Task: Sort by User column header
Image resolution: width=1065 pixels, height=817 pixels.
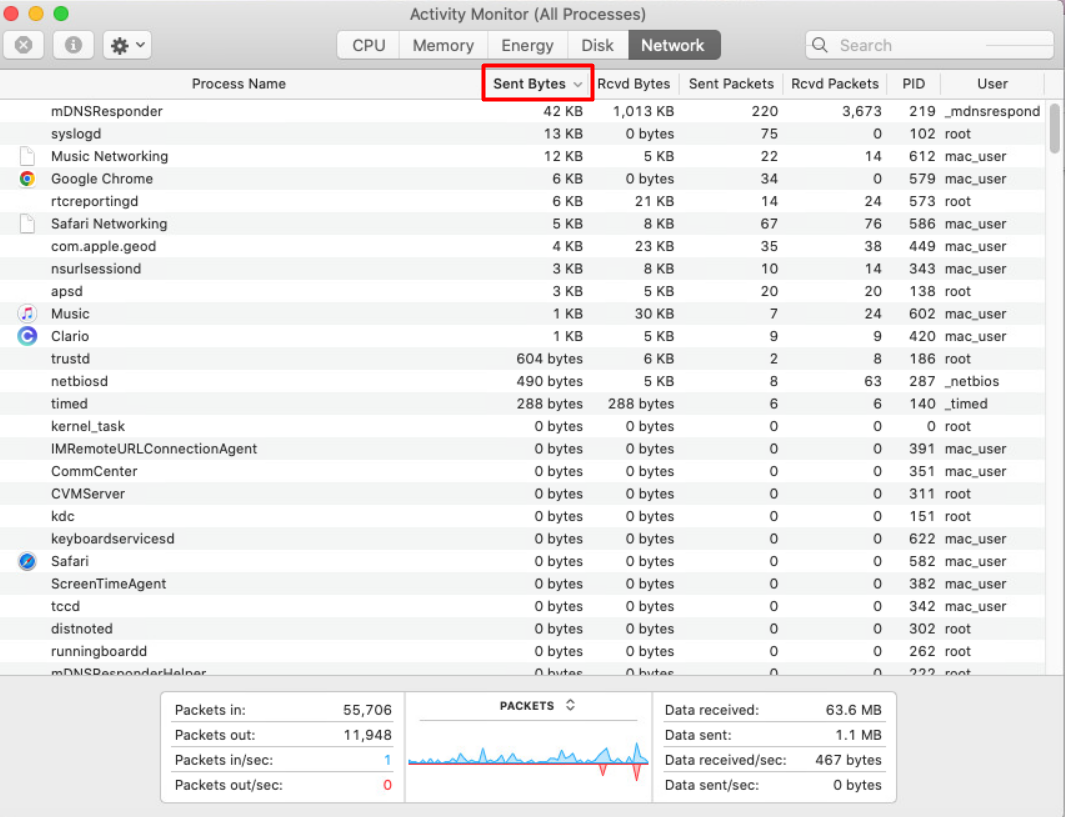Action: [x=992, y=84]
